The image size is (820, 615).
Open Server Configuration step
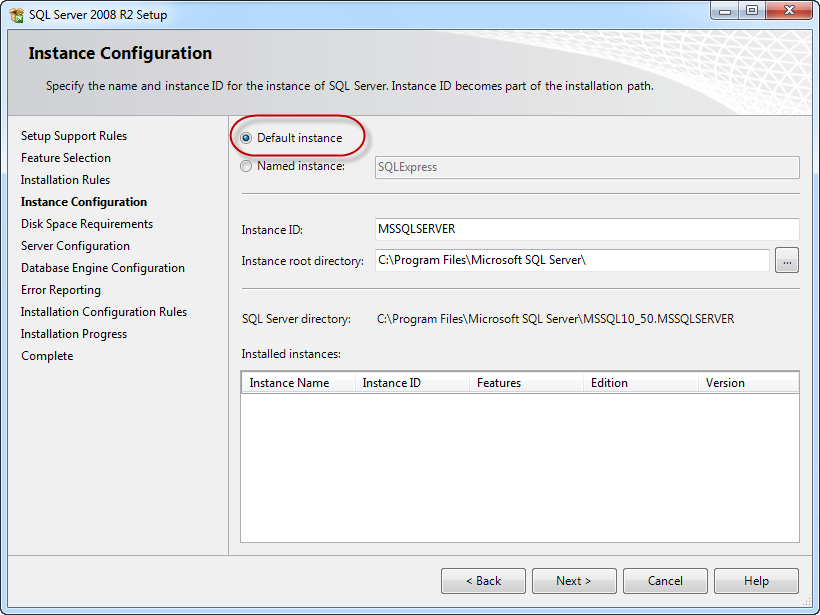click(x=75, y=246)
